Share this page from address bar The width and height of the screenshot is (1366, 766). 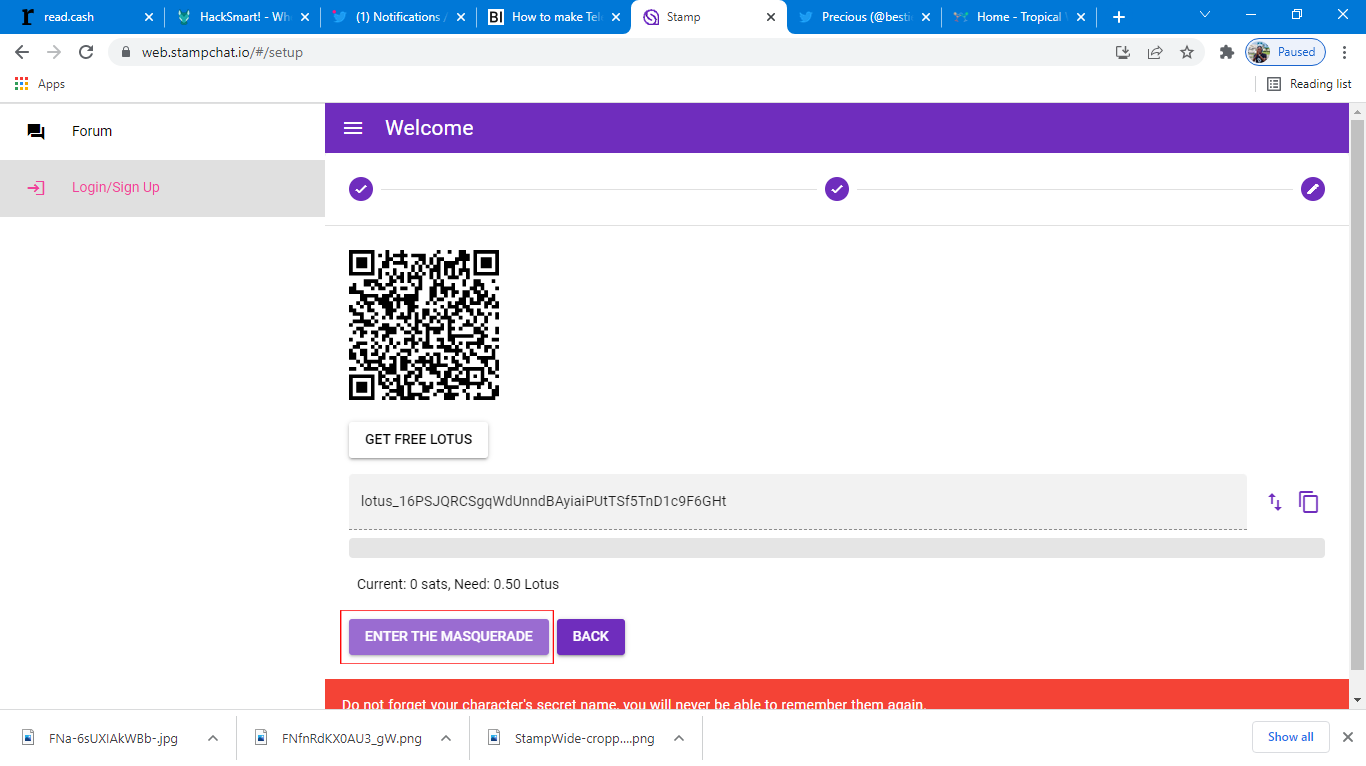[x=1155, y=52]
